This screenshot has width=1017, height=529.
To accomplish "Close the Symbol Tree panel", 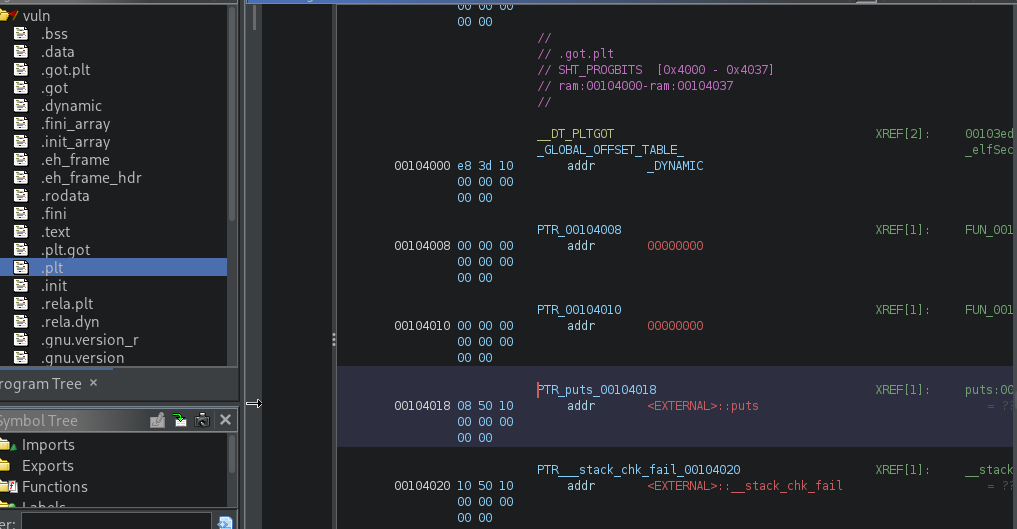I will coord(225,421).
